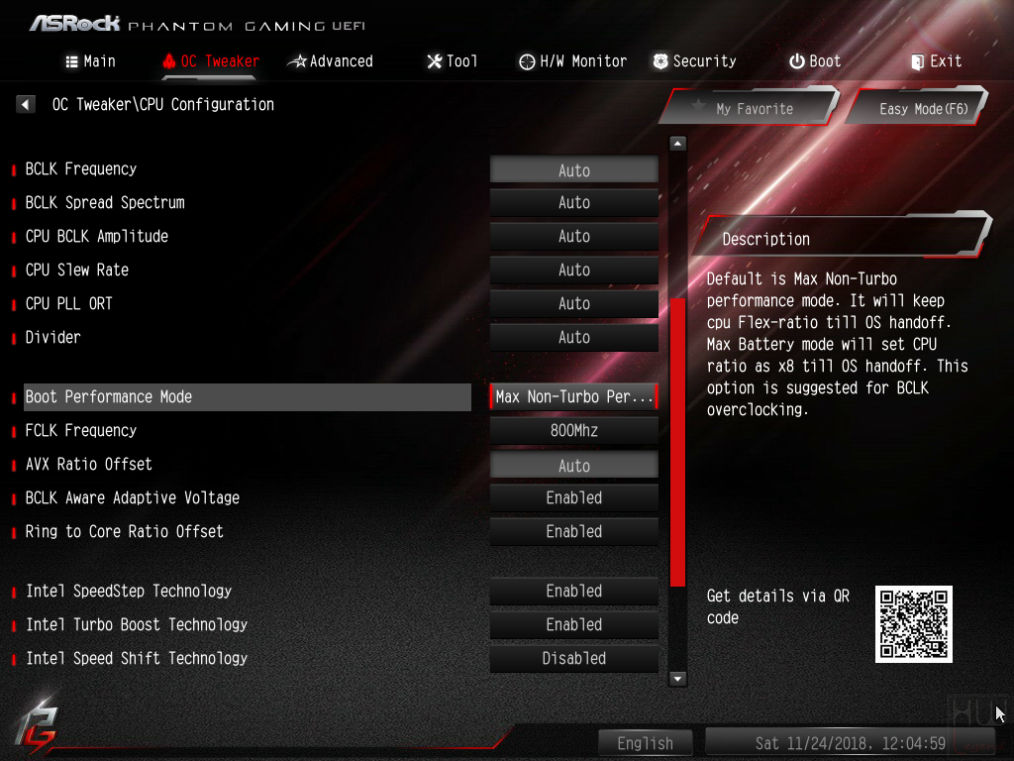Enable Intel Speed Shift Technology
Screen dimensions: 1014x761
[574, 658]
